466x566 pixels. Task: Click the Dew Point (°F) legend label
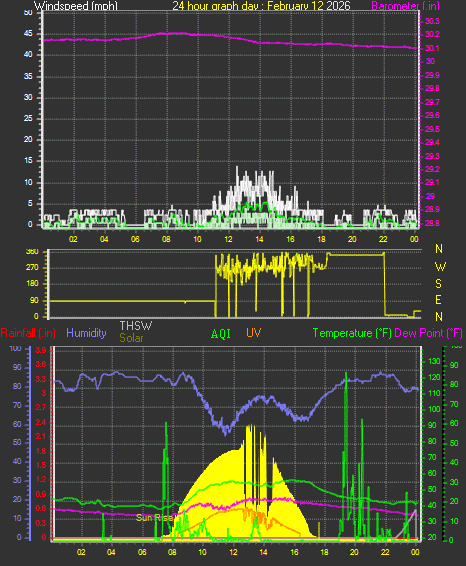coord(428,333)
